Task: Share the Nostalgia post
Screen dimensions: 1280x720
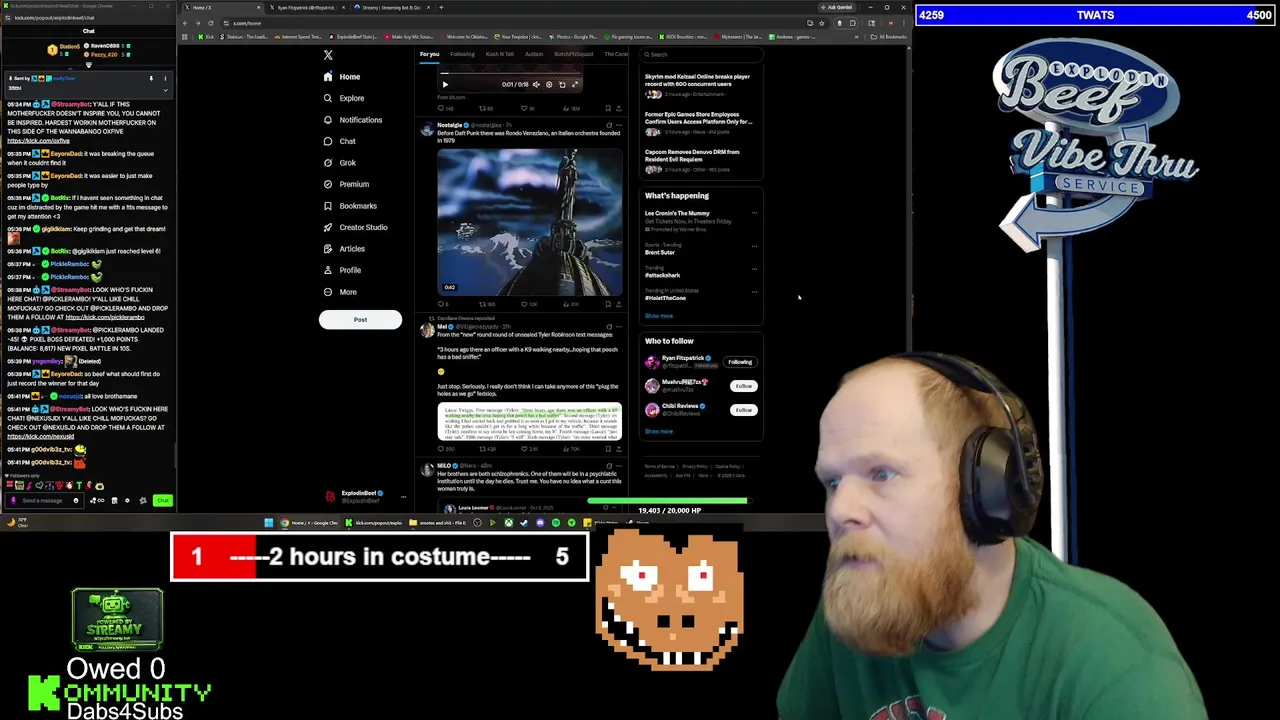Action: coord(618,304)
